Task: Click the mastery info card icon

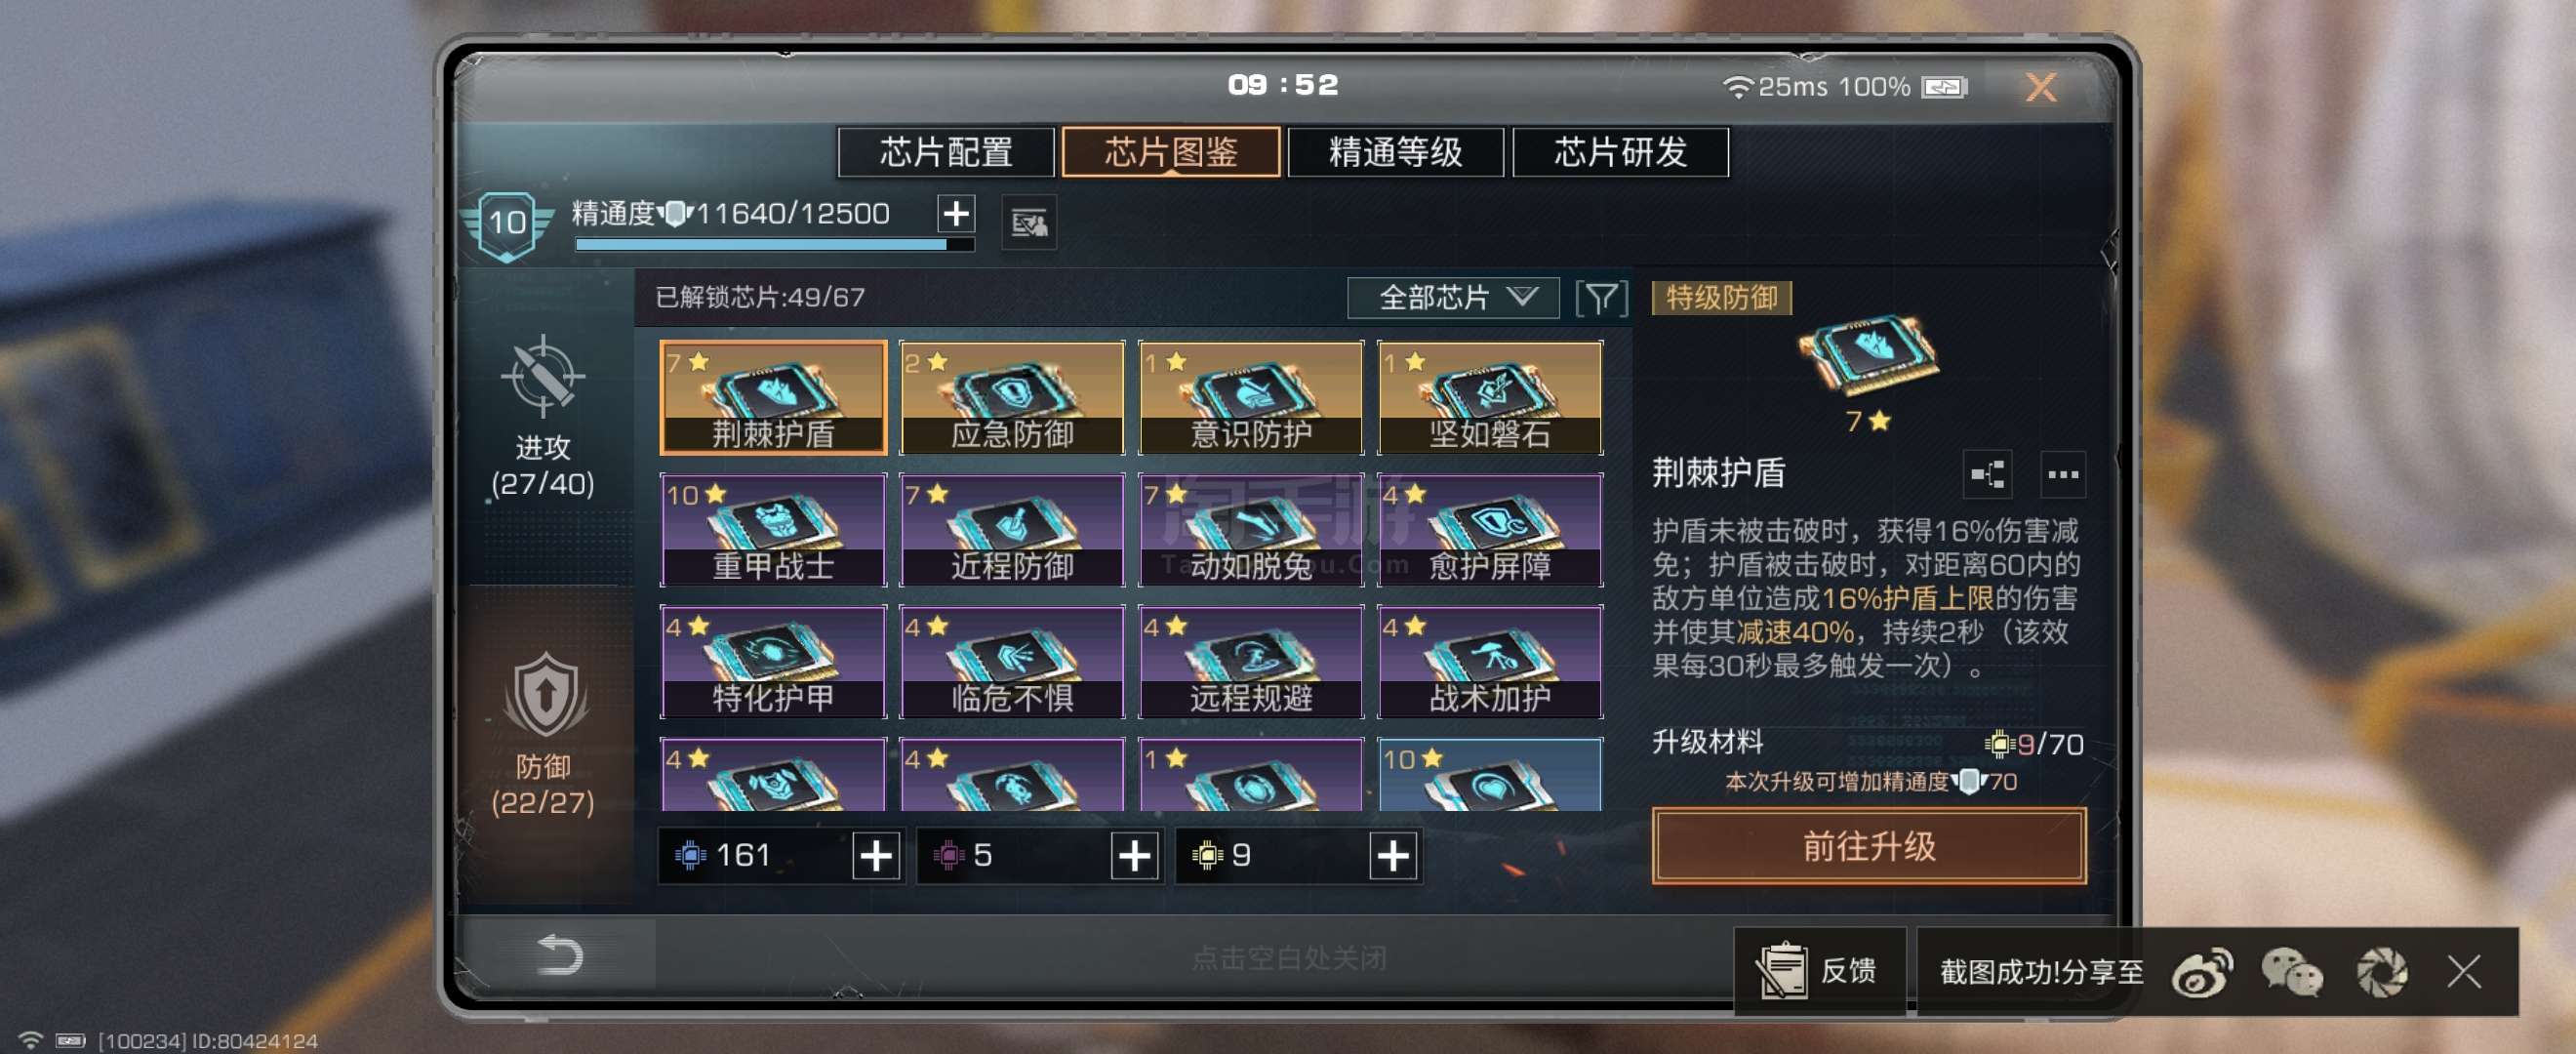Action: click(1028, 222)
